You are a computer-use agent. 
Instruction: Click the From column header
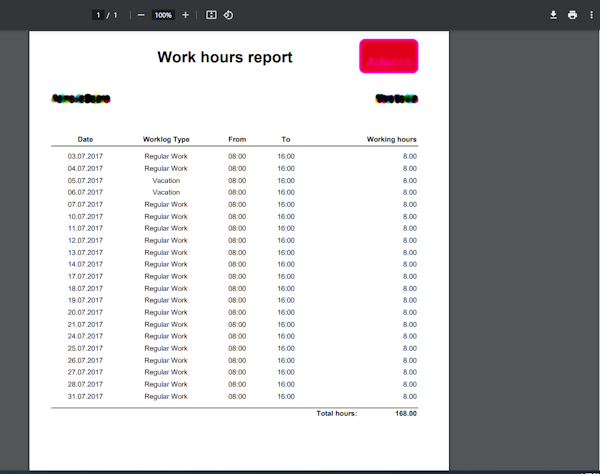pos(236,139)
